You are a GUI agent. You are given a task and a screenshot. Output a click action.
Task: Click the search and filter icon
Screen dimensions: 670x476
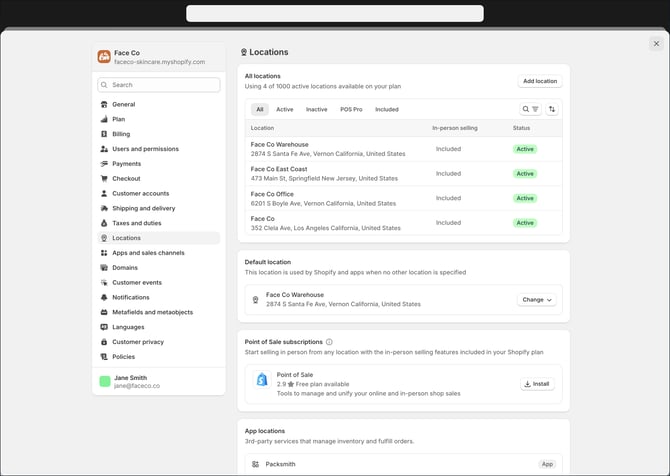530,109
